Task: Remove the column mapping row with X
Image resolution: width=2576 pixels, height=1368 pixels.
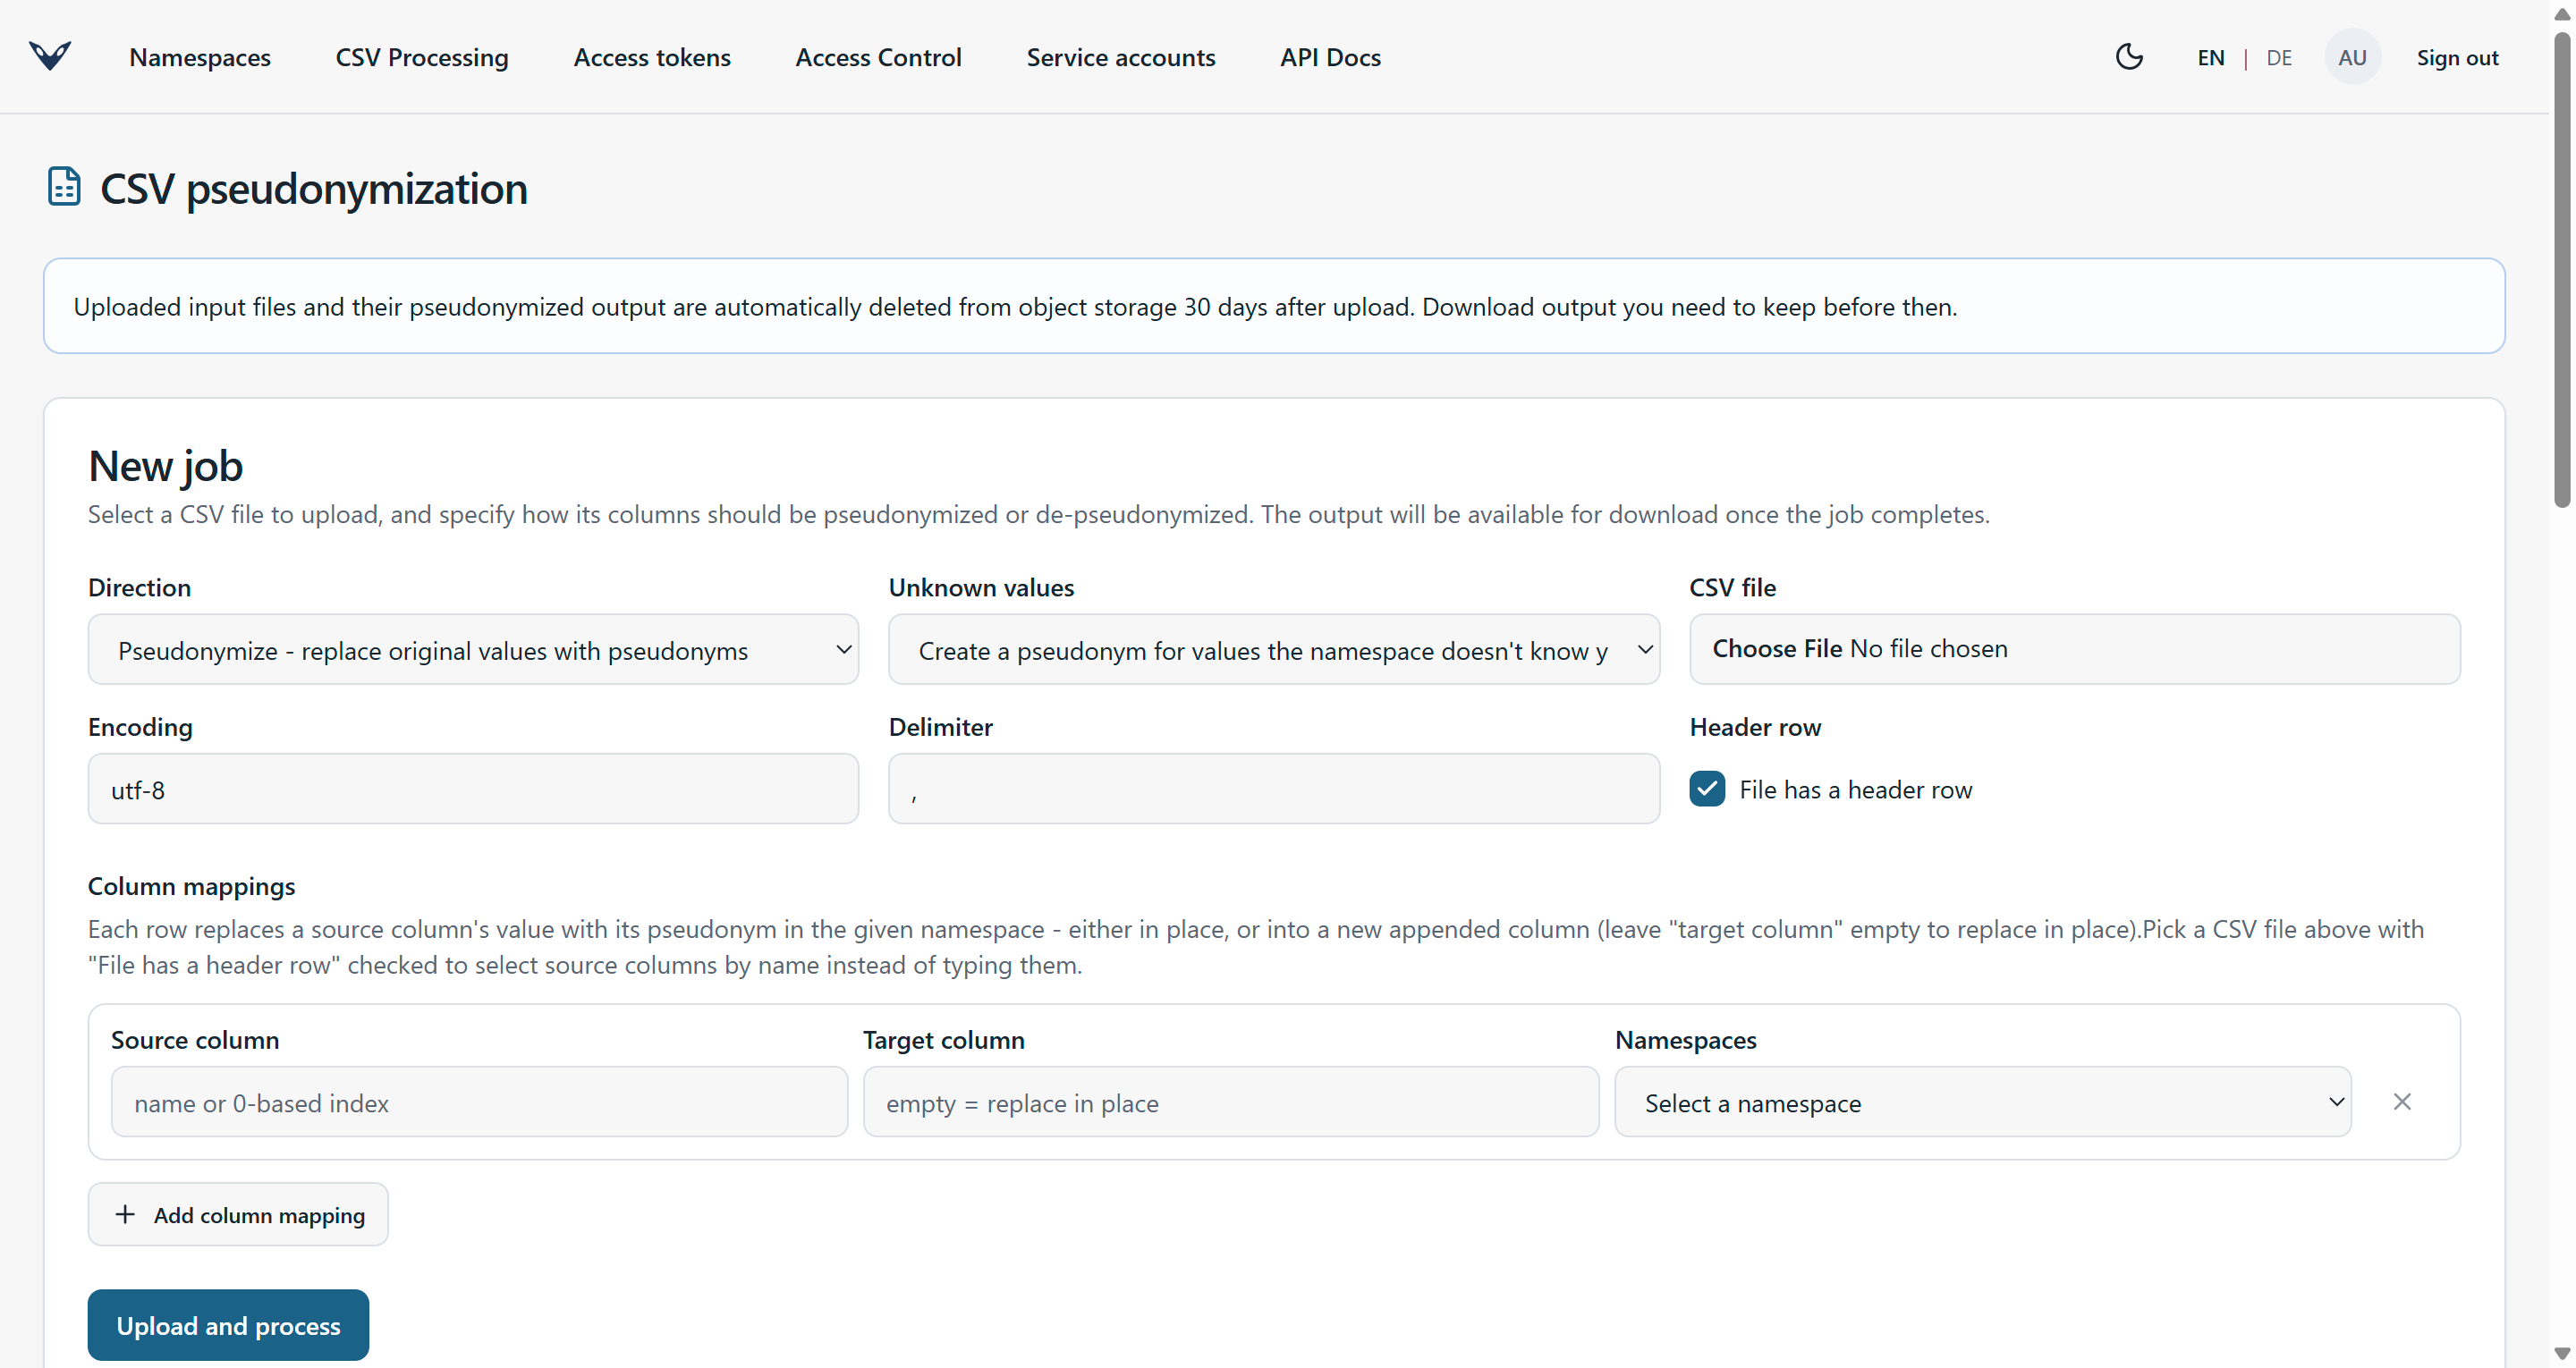Action: pyautogui.click(x=2402, y=1101)
